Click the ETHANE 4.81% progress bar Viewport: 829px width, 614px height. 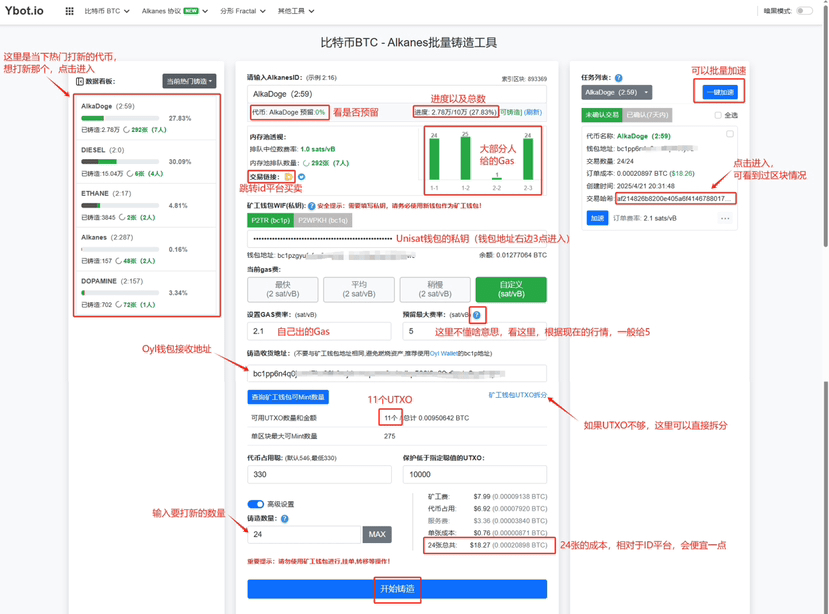pyautogui.click(x=120, y=206)
